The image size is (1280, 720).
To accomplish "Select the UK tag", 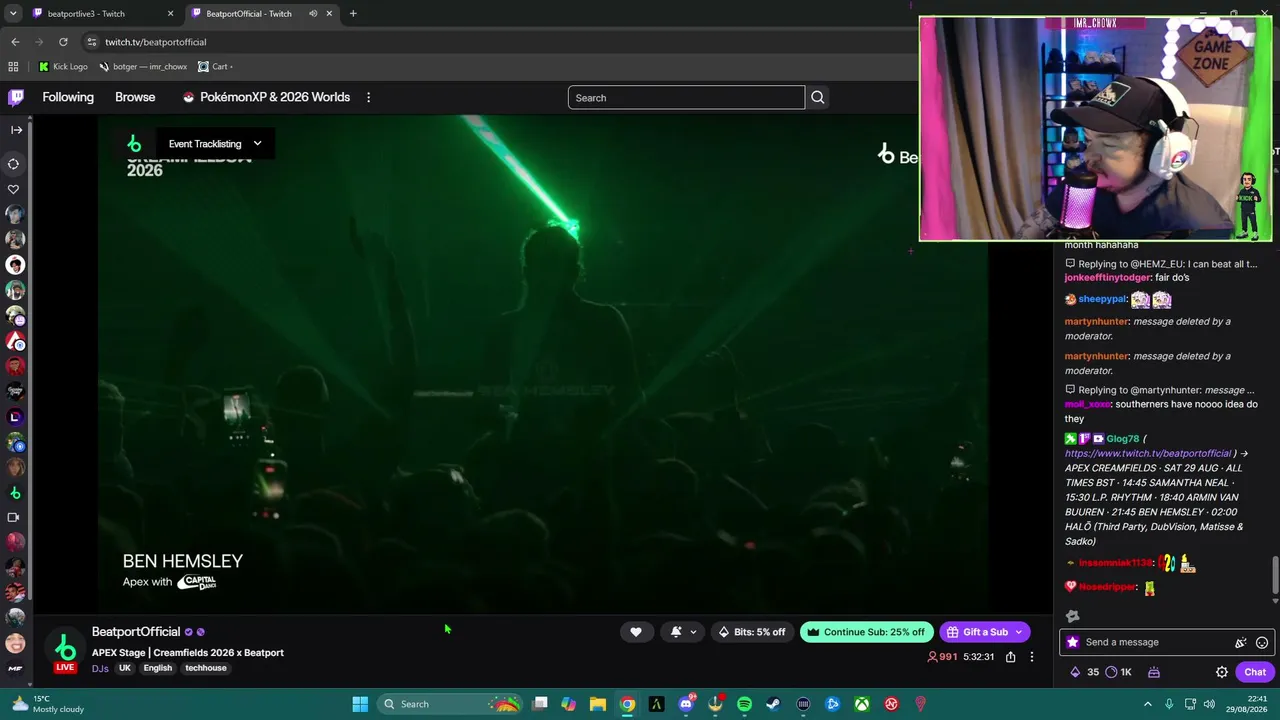I will (125, 668).
